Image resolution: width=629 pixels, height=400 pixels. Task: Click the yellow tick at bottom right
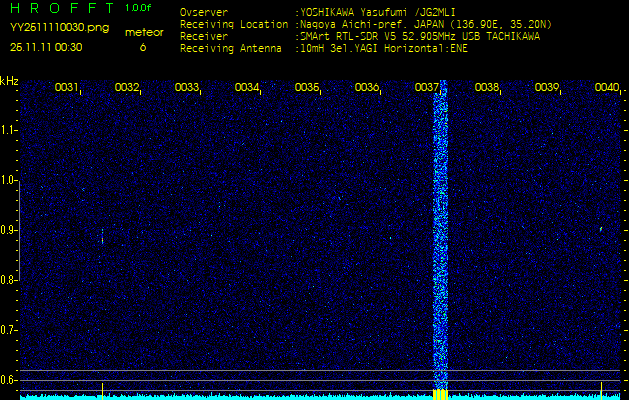601,388
